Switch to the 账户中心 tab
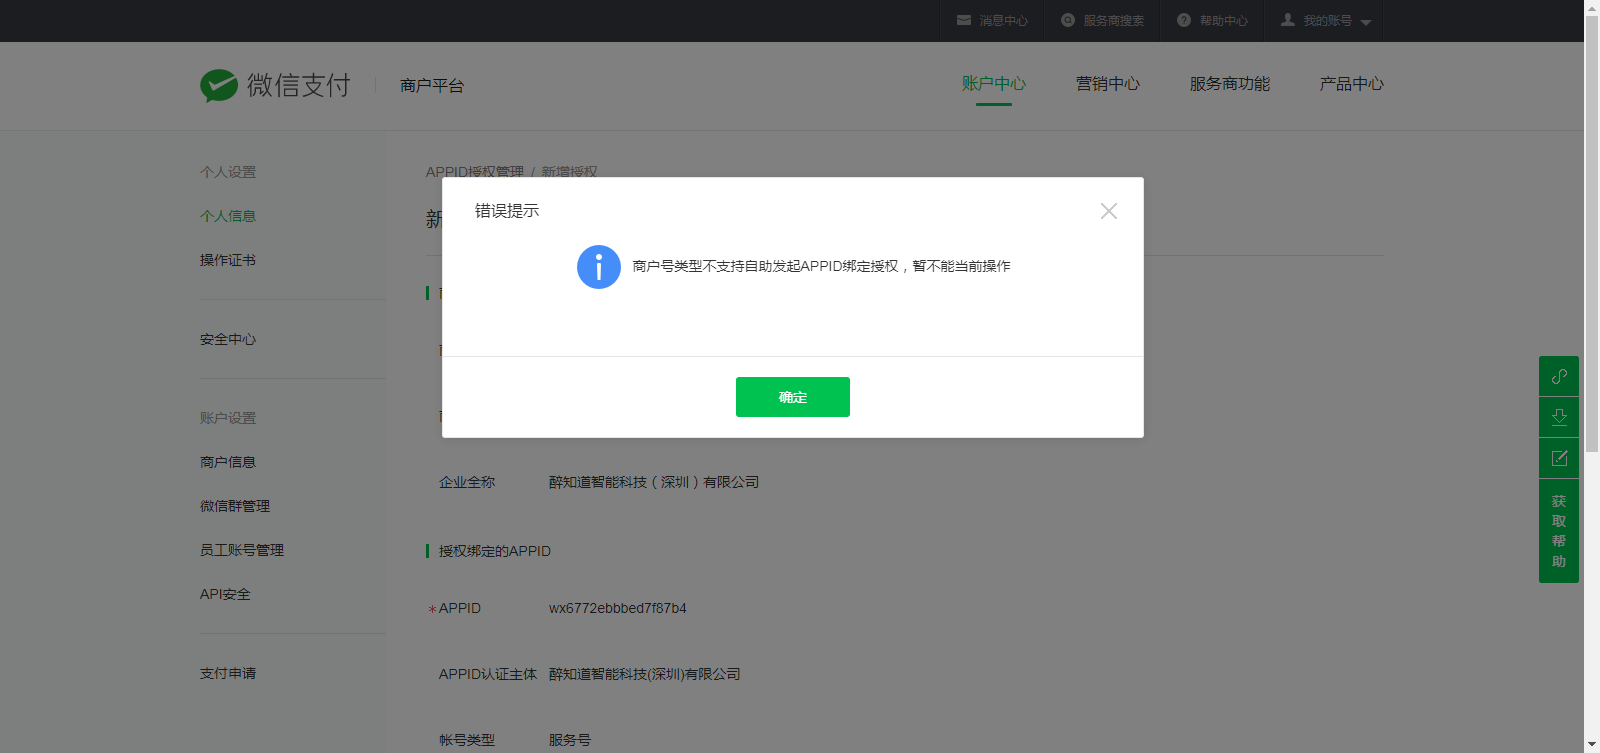This screenshot has width=1600, height=753. (994, 84)
